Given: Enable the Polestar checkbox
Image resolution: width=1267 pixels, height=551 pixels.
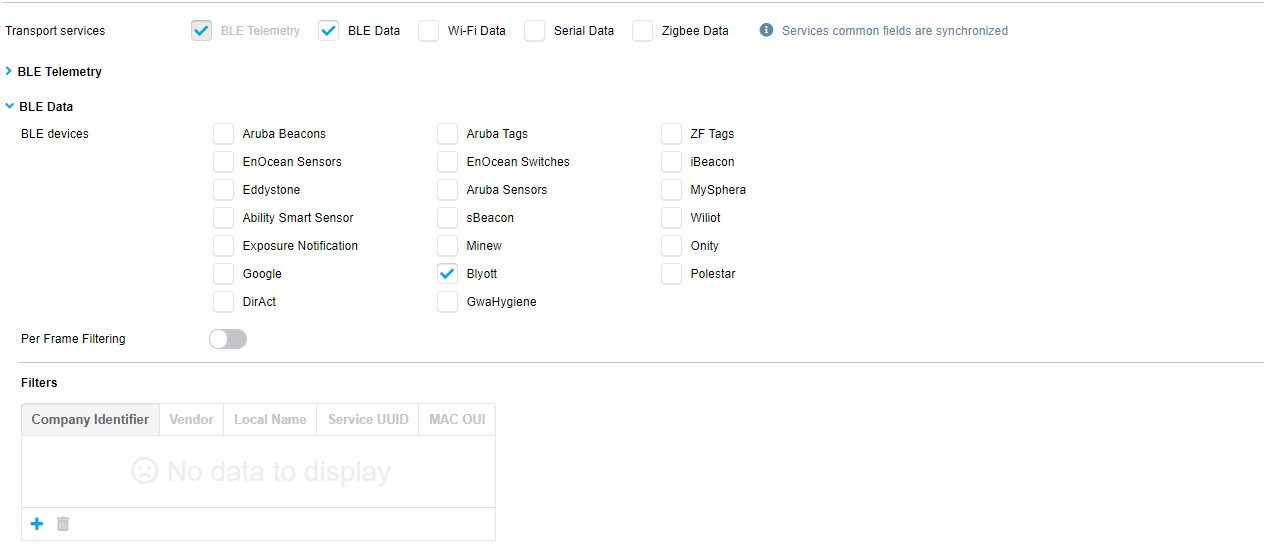Looking at the screenshot, I should [x=672, y=274].
